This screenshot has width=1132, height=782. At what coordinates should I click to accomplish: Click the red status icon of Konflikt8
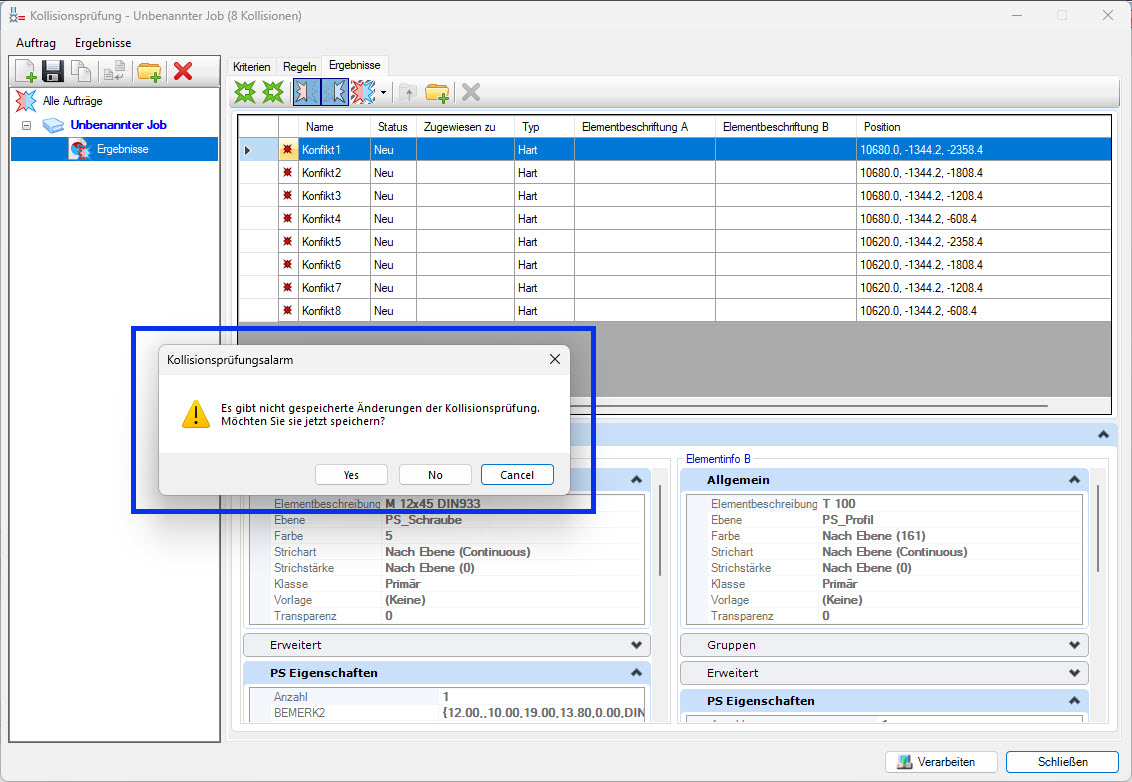(x=288, y=310)
